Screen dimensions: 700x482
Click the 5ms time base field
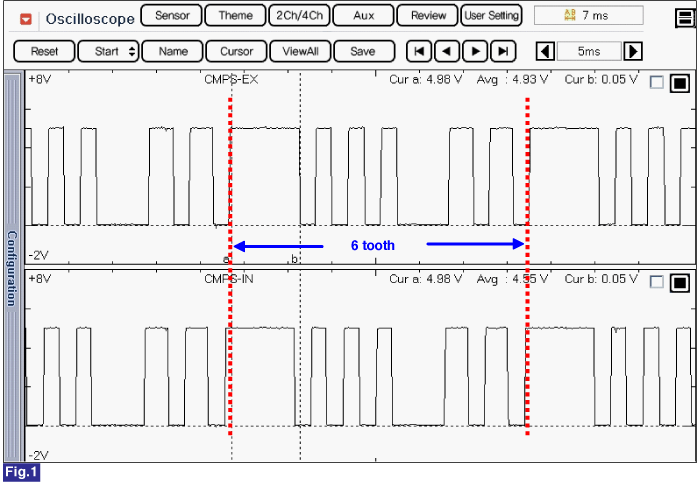(589, 51)
